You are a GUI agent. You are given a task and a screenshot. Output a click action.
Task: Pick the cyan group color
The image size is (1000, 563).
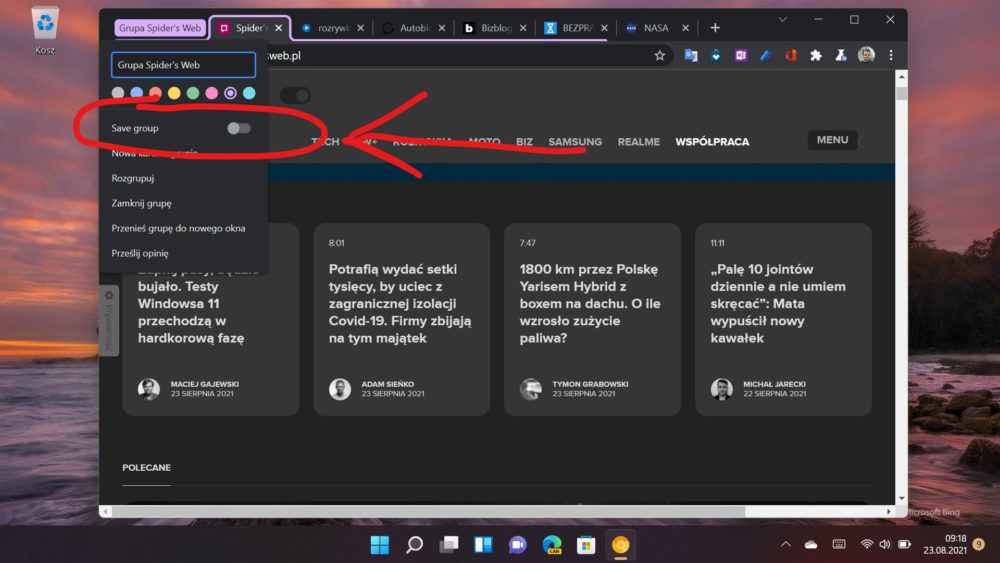[x=249, y=93]
